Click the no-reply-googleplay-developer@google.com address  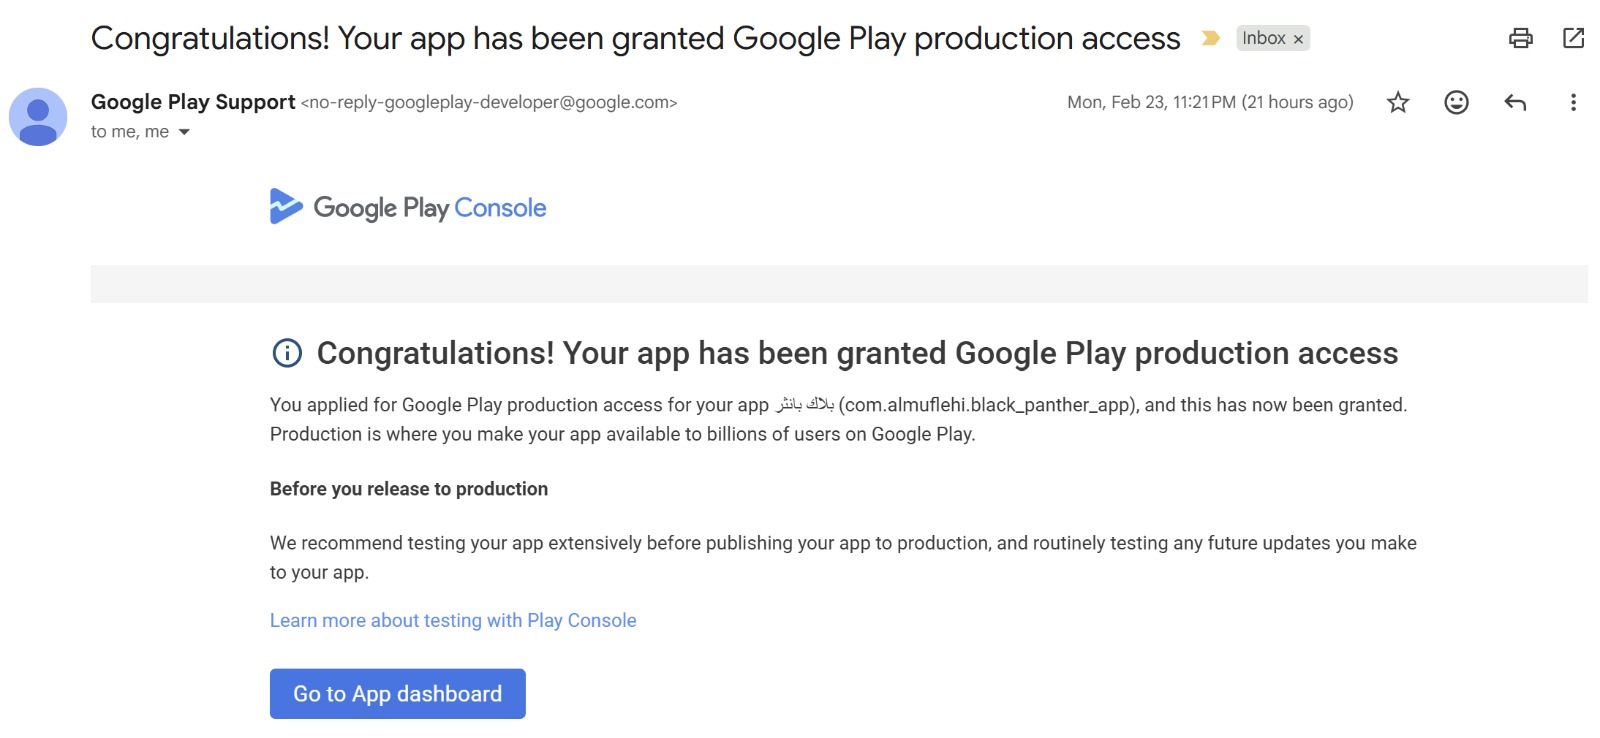pos(489,102)
